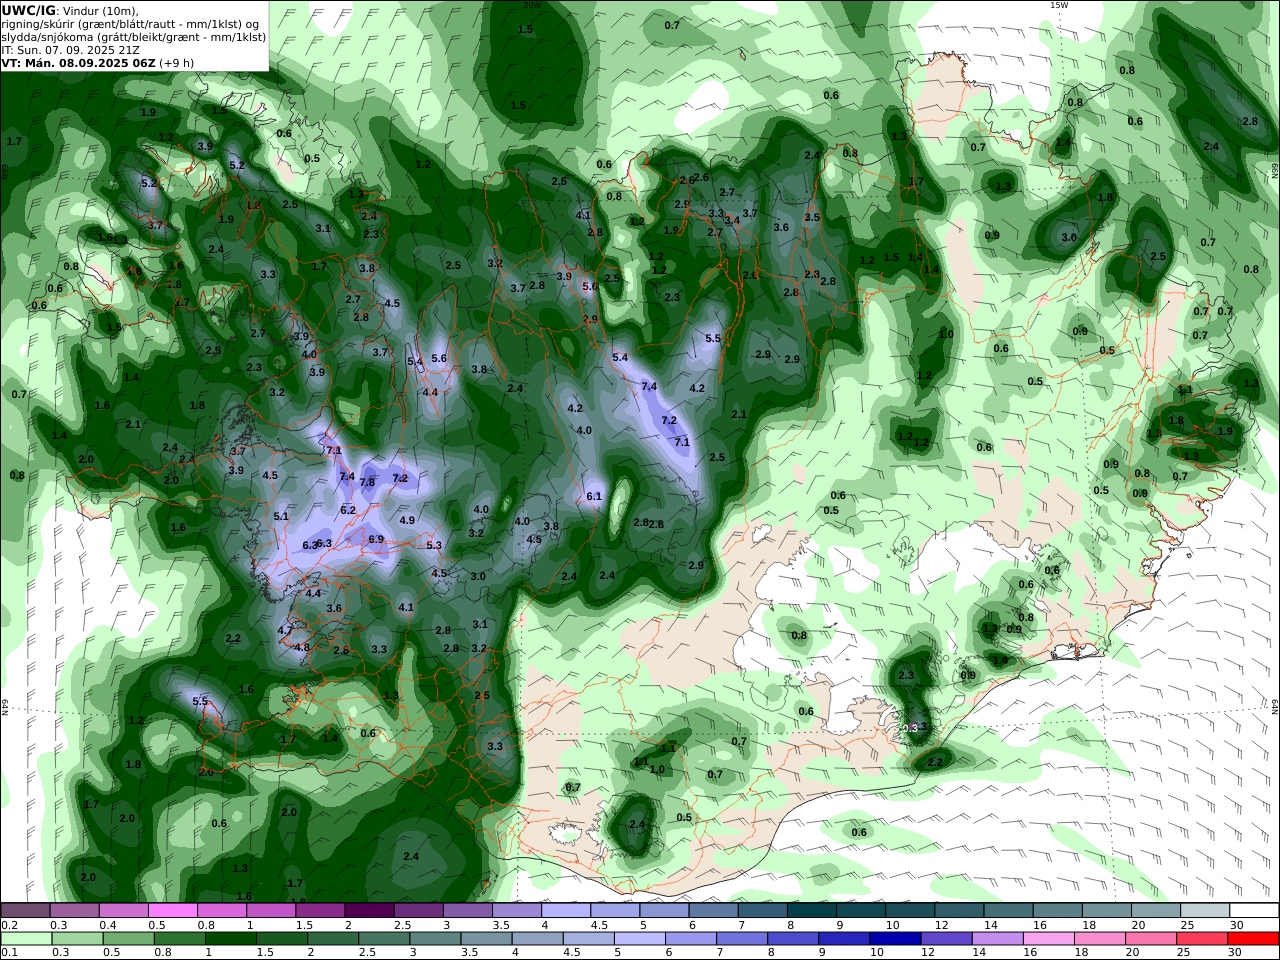Click bottom legend swatch between 1 and 1.5
1280x960 pixels.
230,938
